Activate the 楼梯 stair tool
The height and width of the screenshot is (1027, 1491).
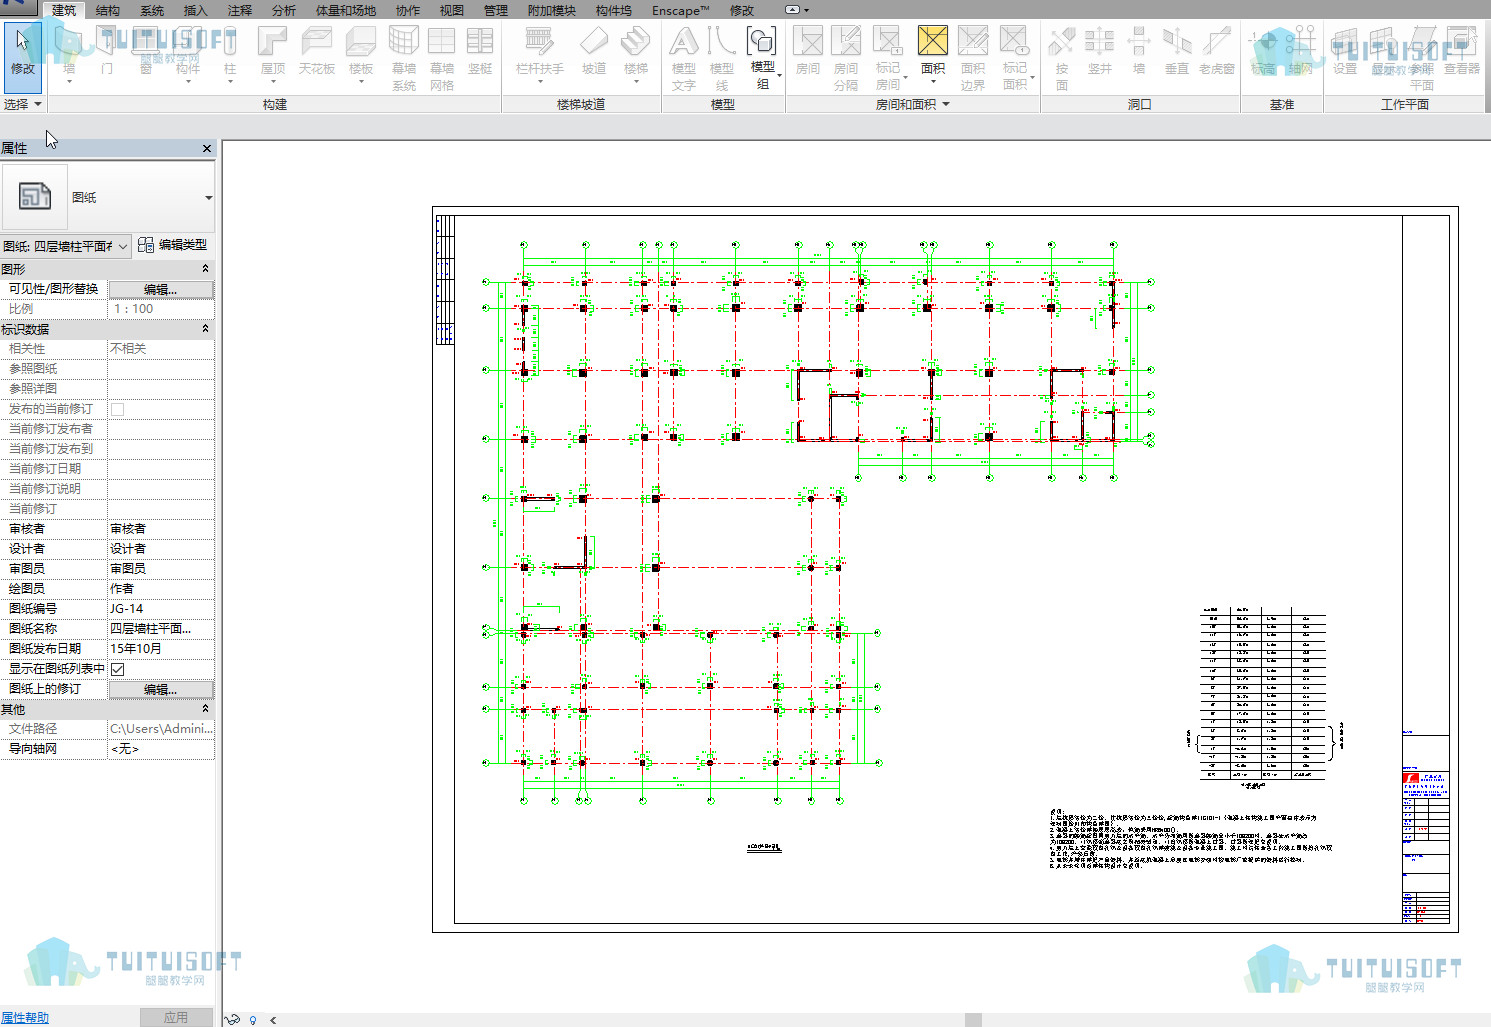pos(636,54)
